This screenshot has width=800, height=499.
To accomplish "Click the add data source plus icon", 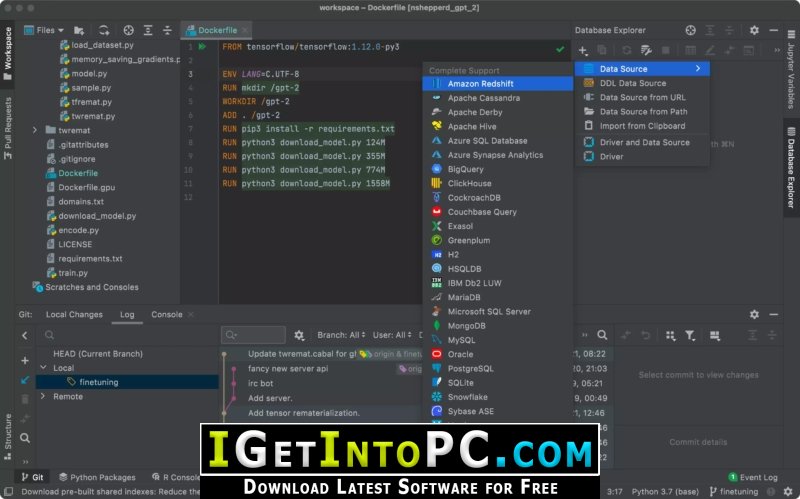I will click(583, 50).
